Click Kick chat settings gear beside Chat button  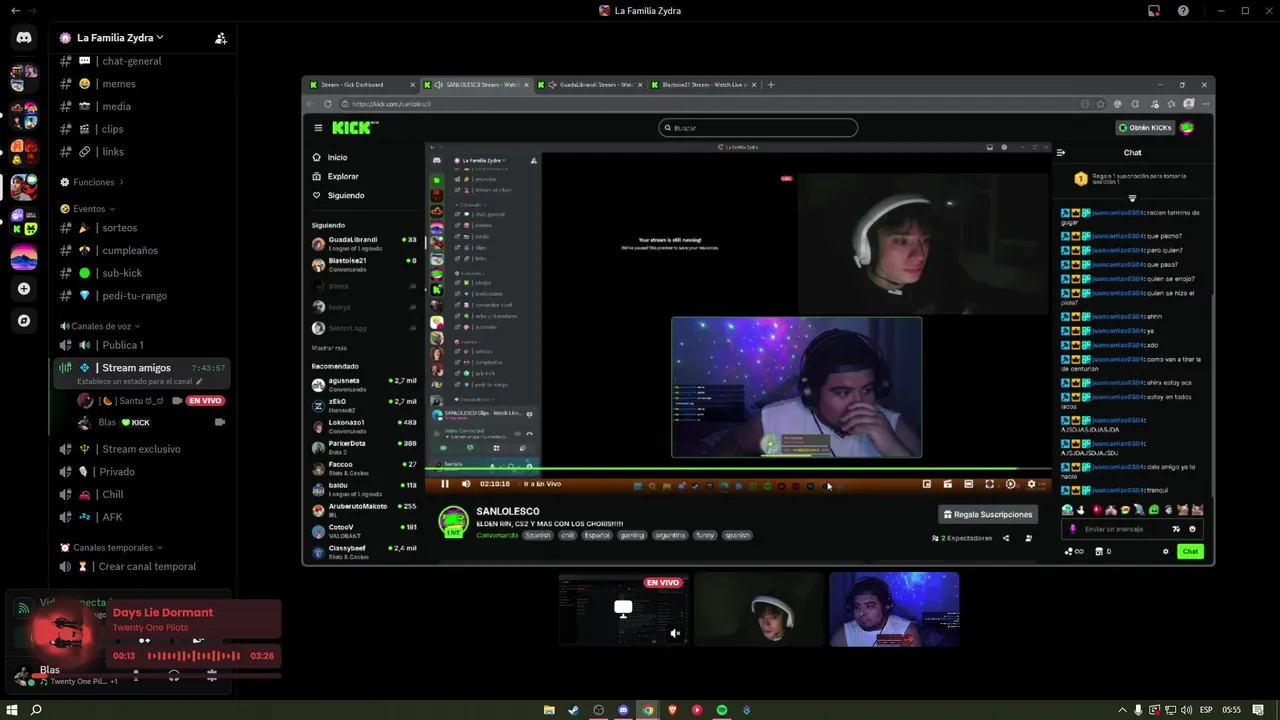click(x=1165, y=551)
